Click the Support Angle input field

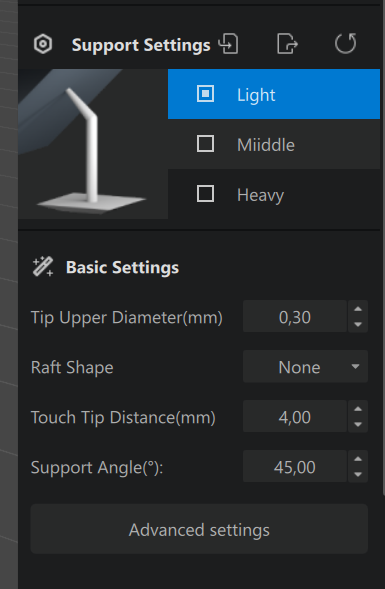point(295,467)
